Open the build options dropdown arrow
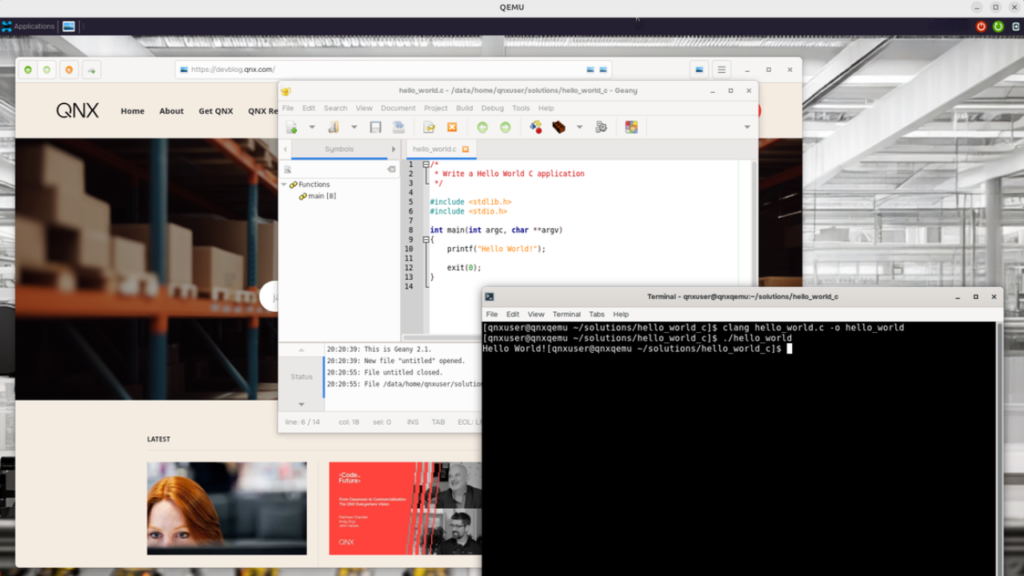Screen dimensions: 1024x576 point(579,127)
